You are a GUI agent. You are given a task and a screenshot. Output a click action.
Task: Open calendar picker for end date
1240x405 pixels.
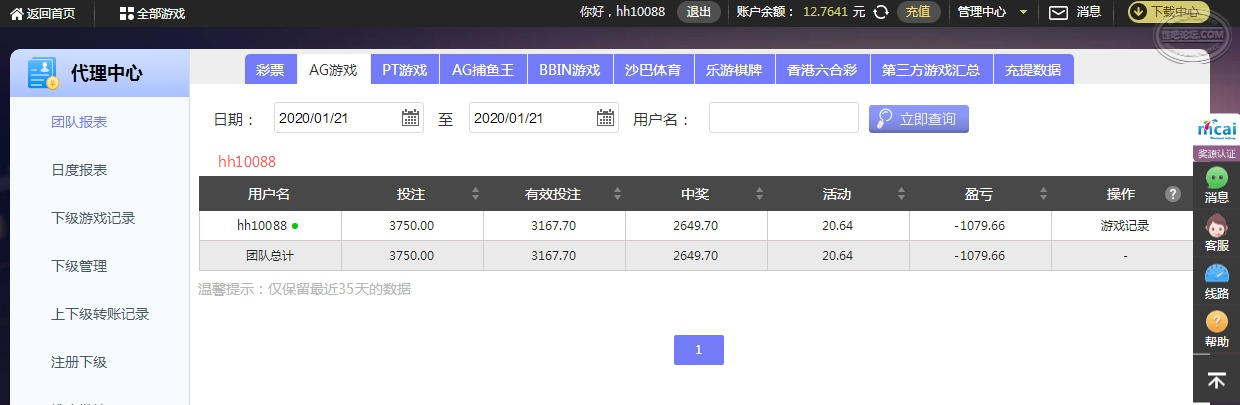click(606, 118)
